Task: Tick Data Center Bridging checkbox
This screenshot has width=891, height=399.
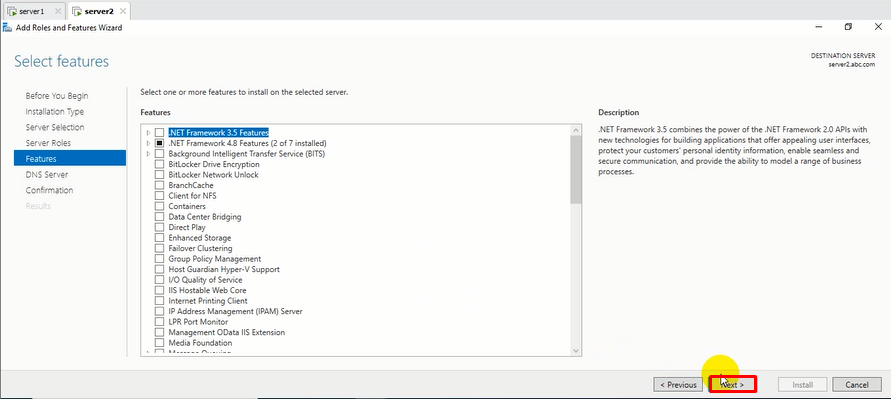Action: pyautogui.click(x=159, y=217)
